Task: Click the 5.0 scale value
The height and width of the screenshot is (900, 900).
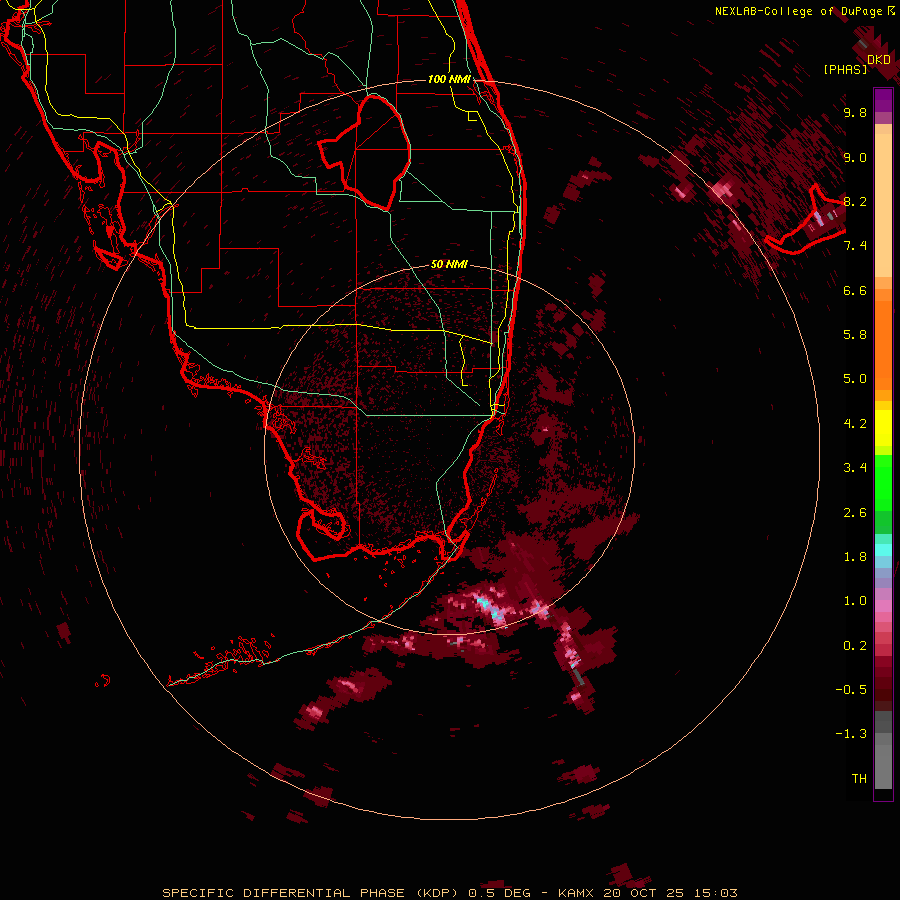Action: 855,379
